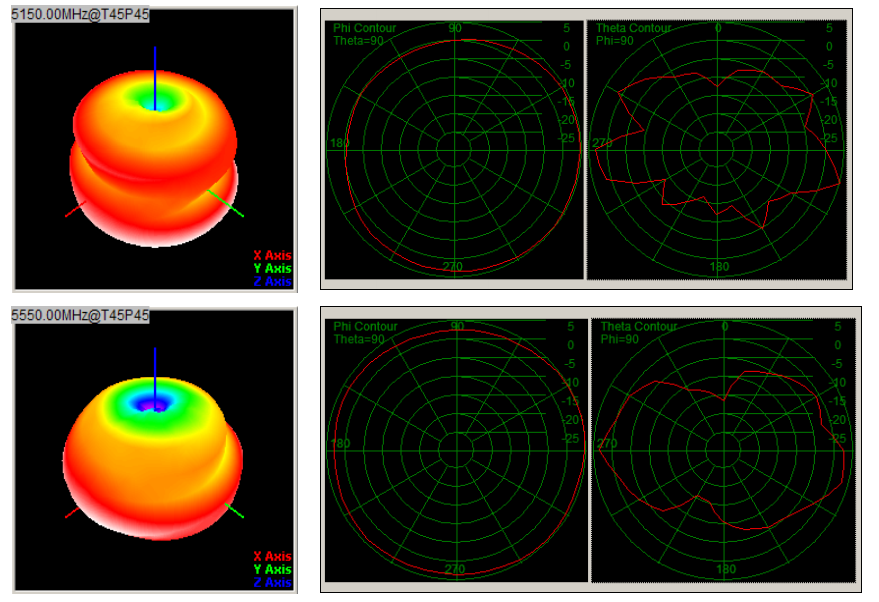Click 270 degree label in 5150 MHz Phi contour
Viewport: 879px width, 602px height.
pyautogui.click(x=454, y=267)
